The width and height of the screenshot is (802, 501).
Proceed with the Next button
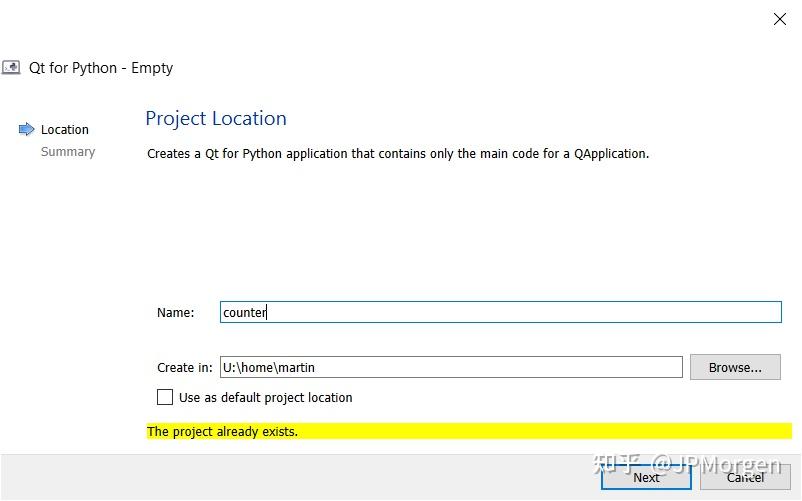646,477
